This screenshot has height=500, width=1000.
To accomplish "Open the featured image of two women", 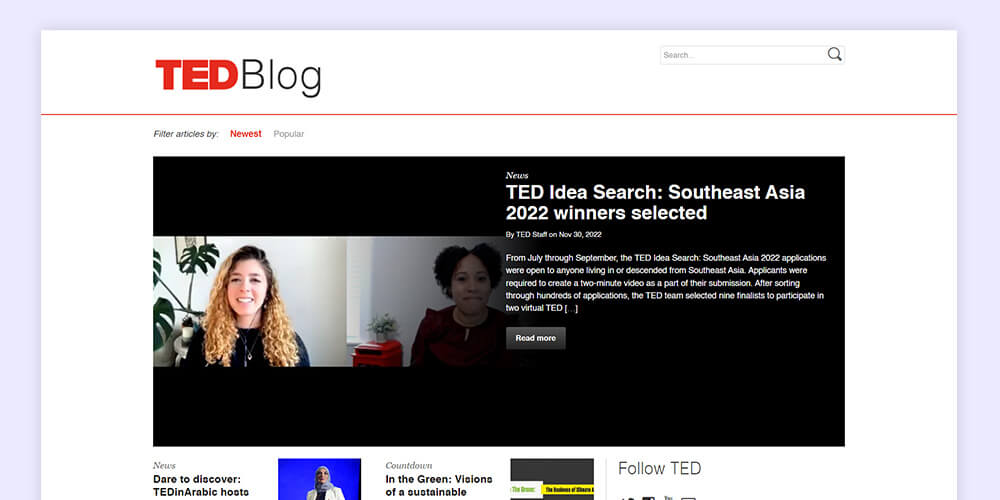I will click(328, 302).
